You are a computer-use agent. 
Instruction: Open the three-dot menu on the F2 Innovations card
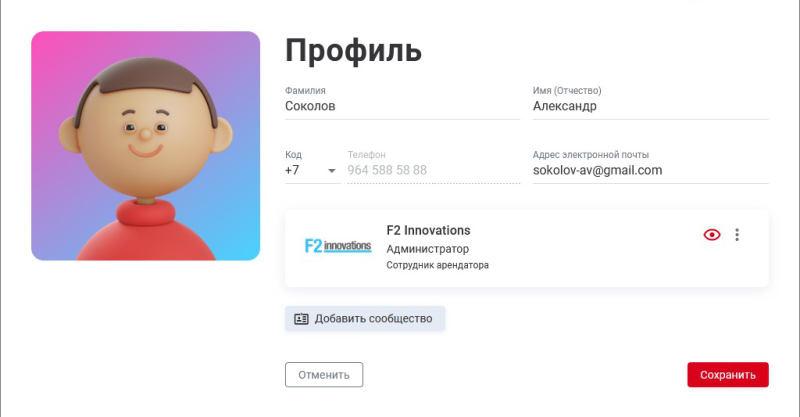click(737, 235)
